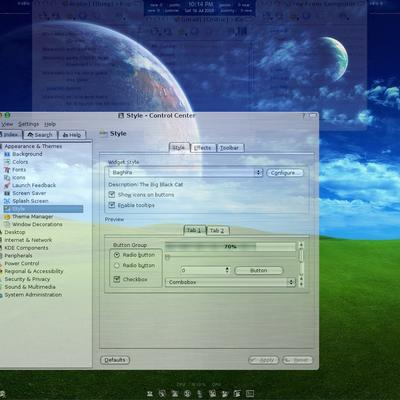
Task: Click the Defaults button
Action: point(115,360)
